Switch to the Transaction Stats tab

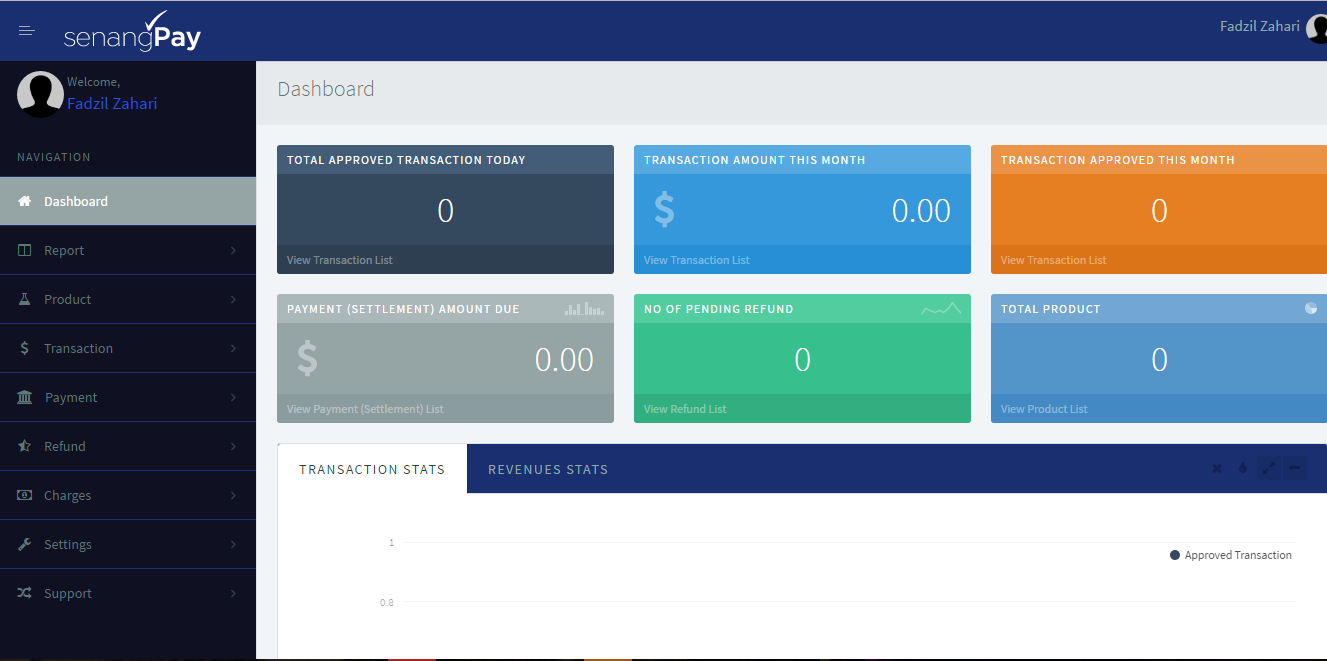[x=372, y=469]
